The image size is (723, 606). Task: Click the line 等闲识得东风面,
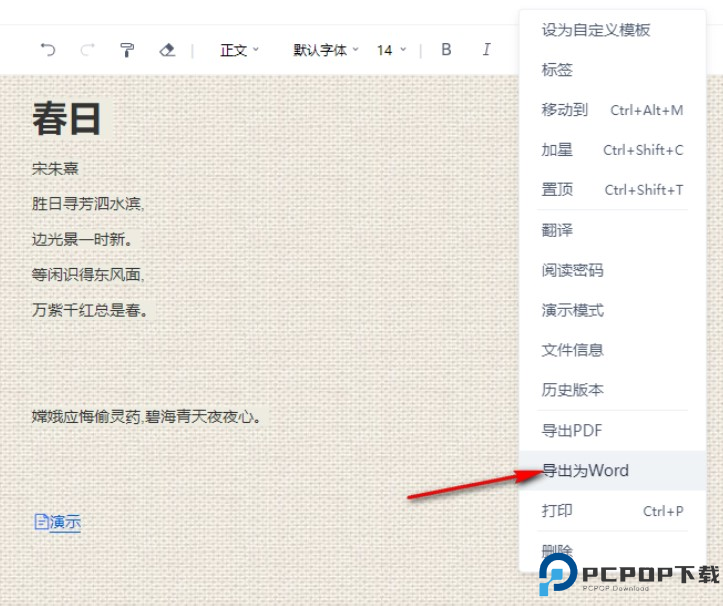click(x=88, y=274)
